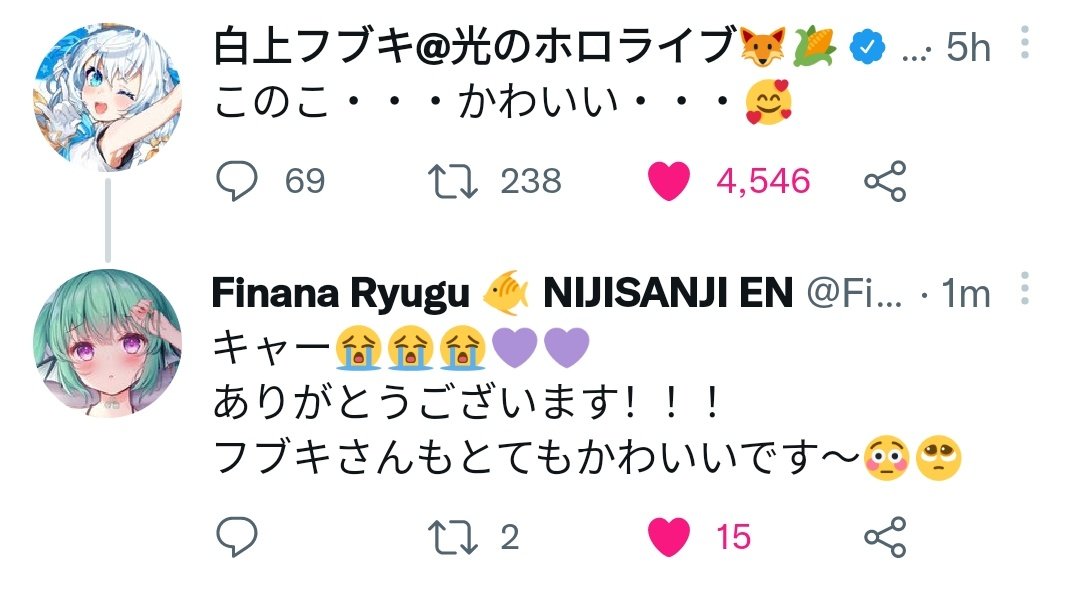
Task: View the 5h timestamp of Fubuki's tweet
Action: click(968, 47)
